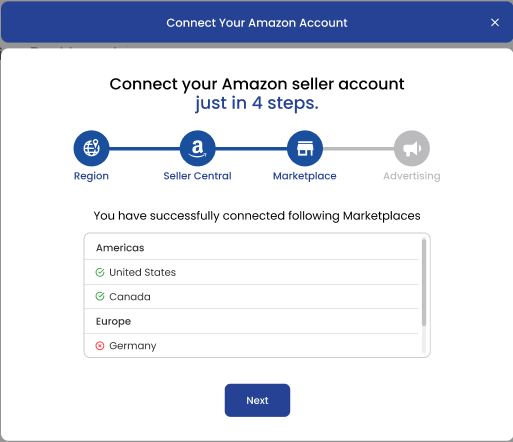Close the Connect Your Amazon Account dialog
Viewport: 513px width, 442px height.
point(495,22)
